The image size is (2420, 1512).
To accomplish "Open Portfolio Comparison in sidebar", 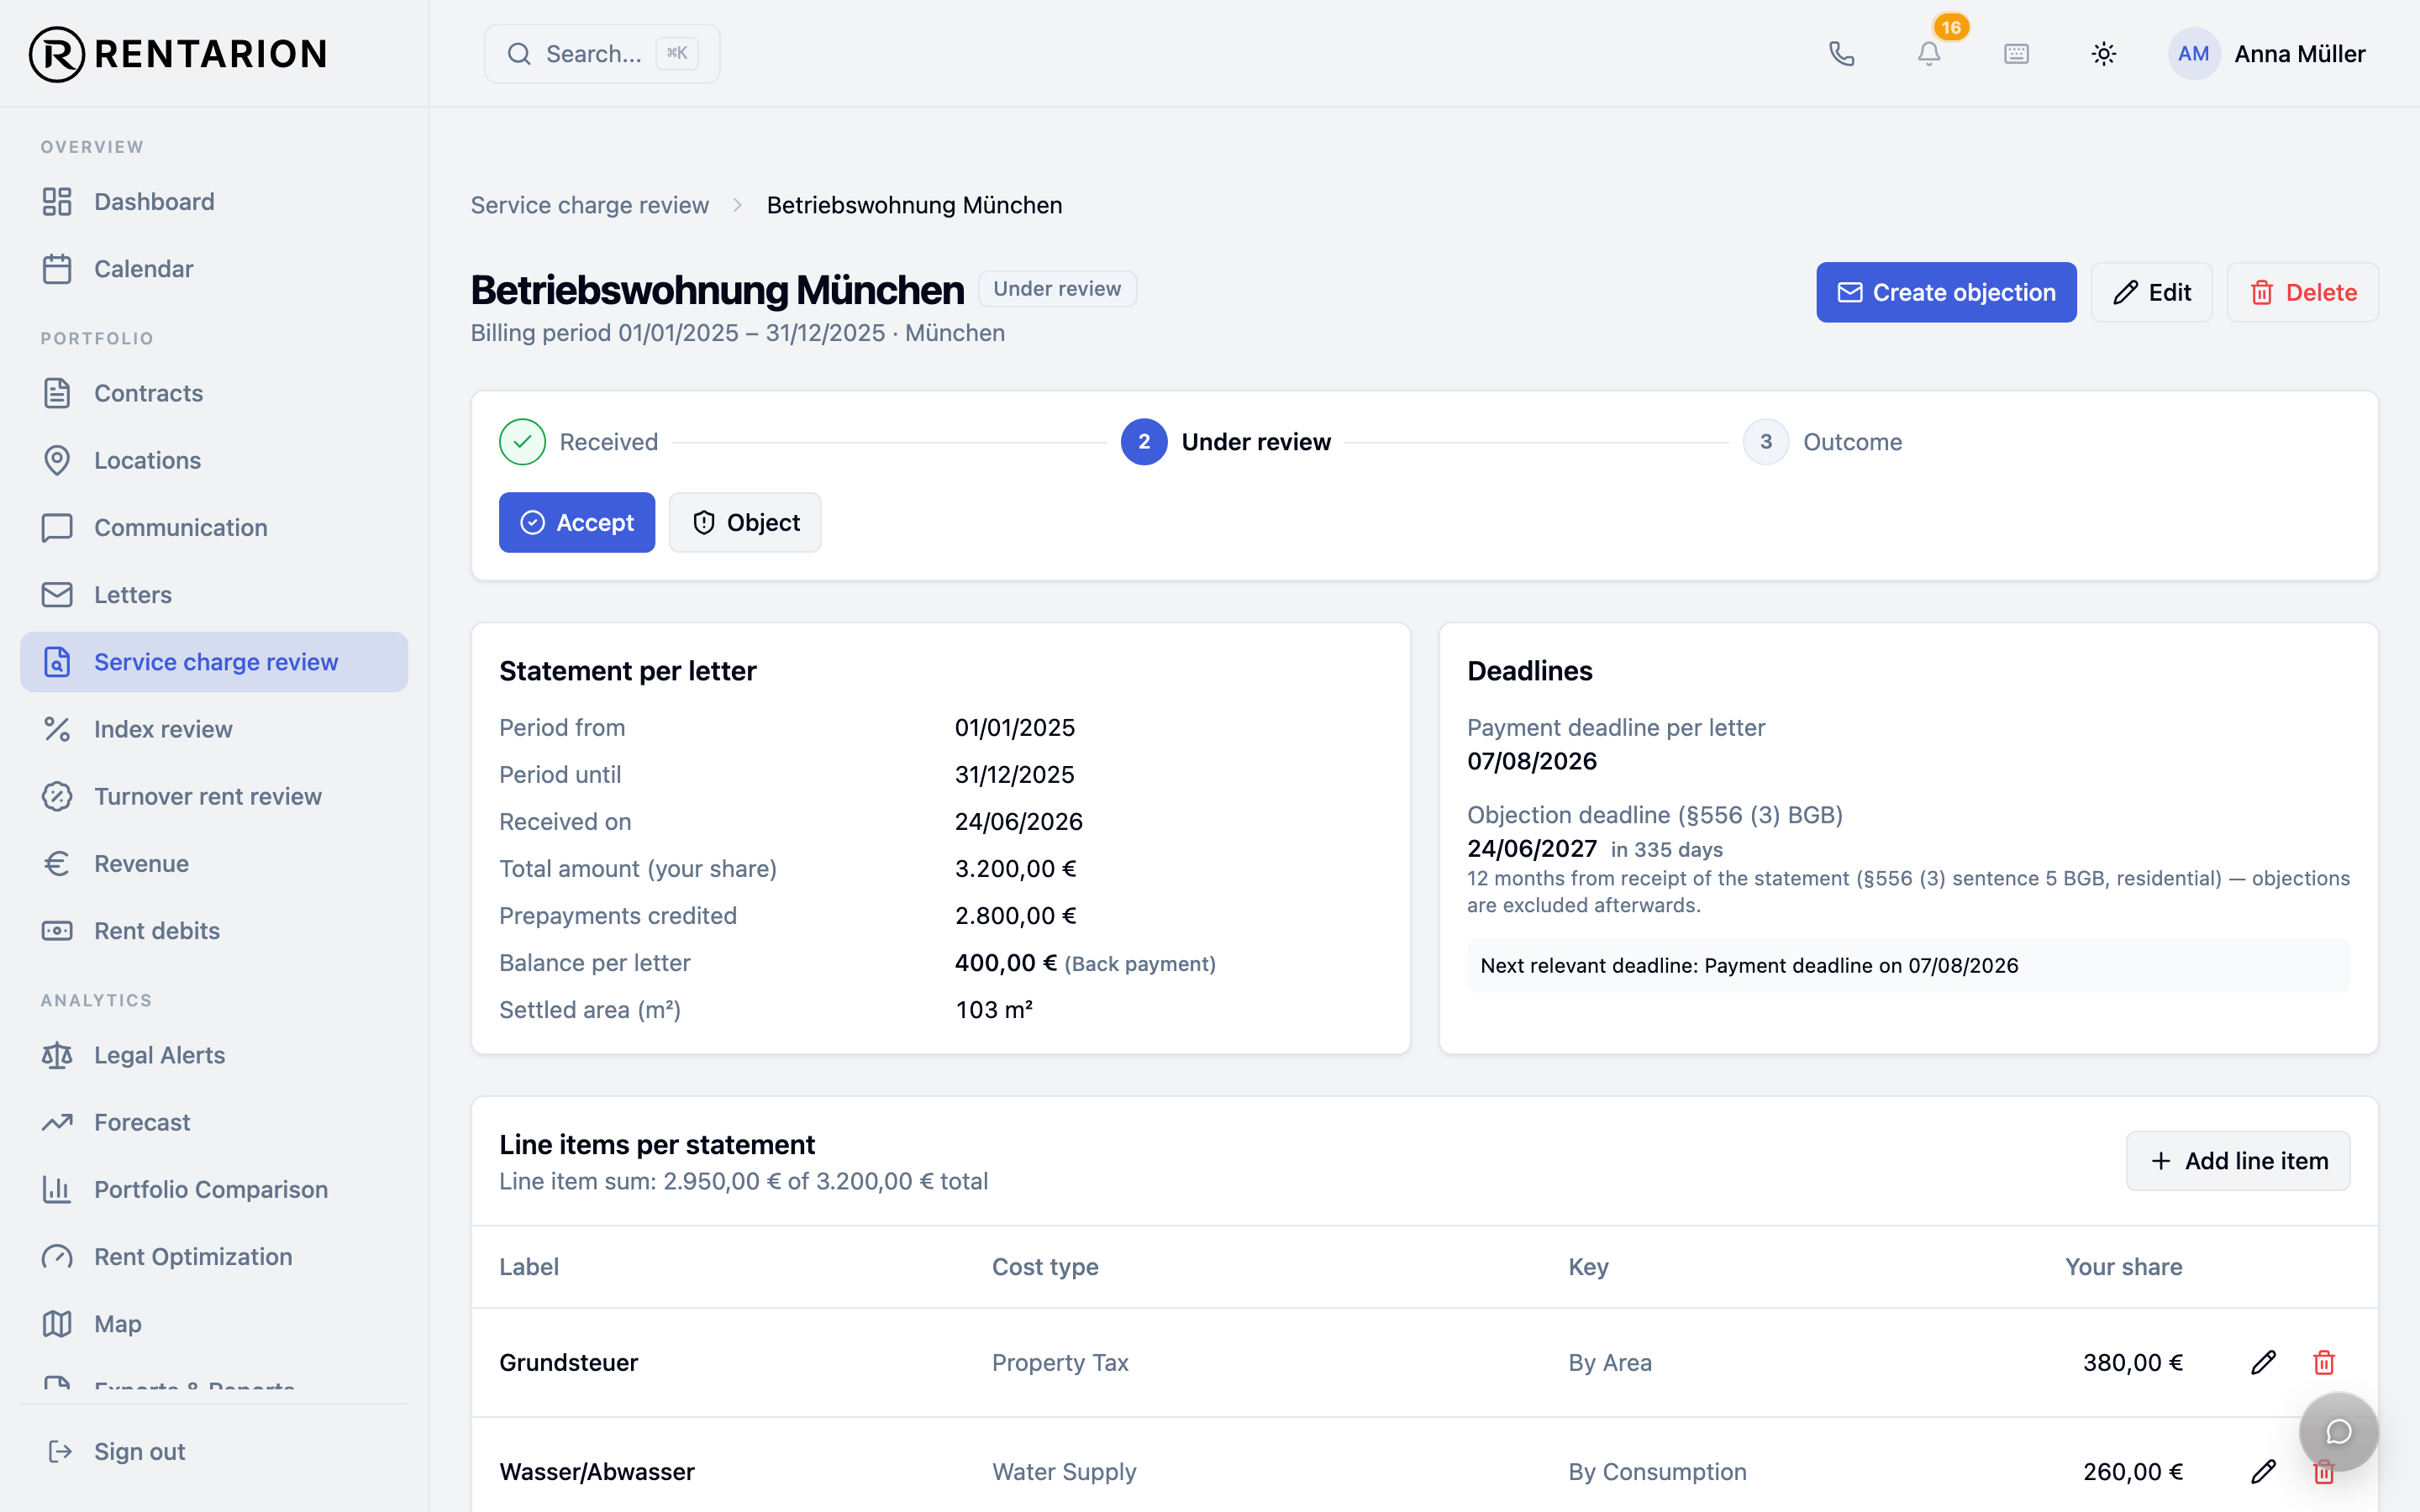I will point(214,1189).
